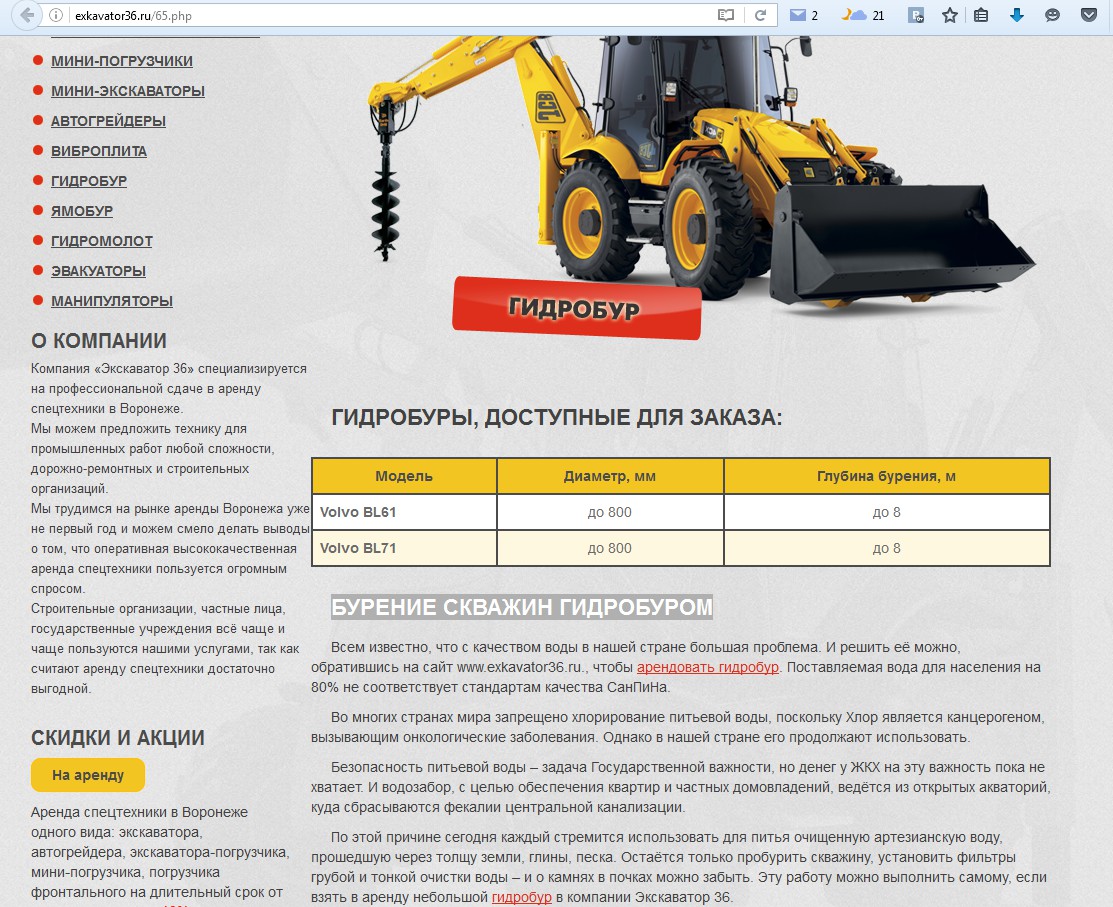Reload the current page
Screen dimensions: 1113x907
point(760,15)
